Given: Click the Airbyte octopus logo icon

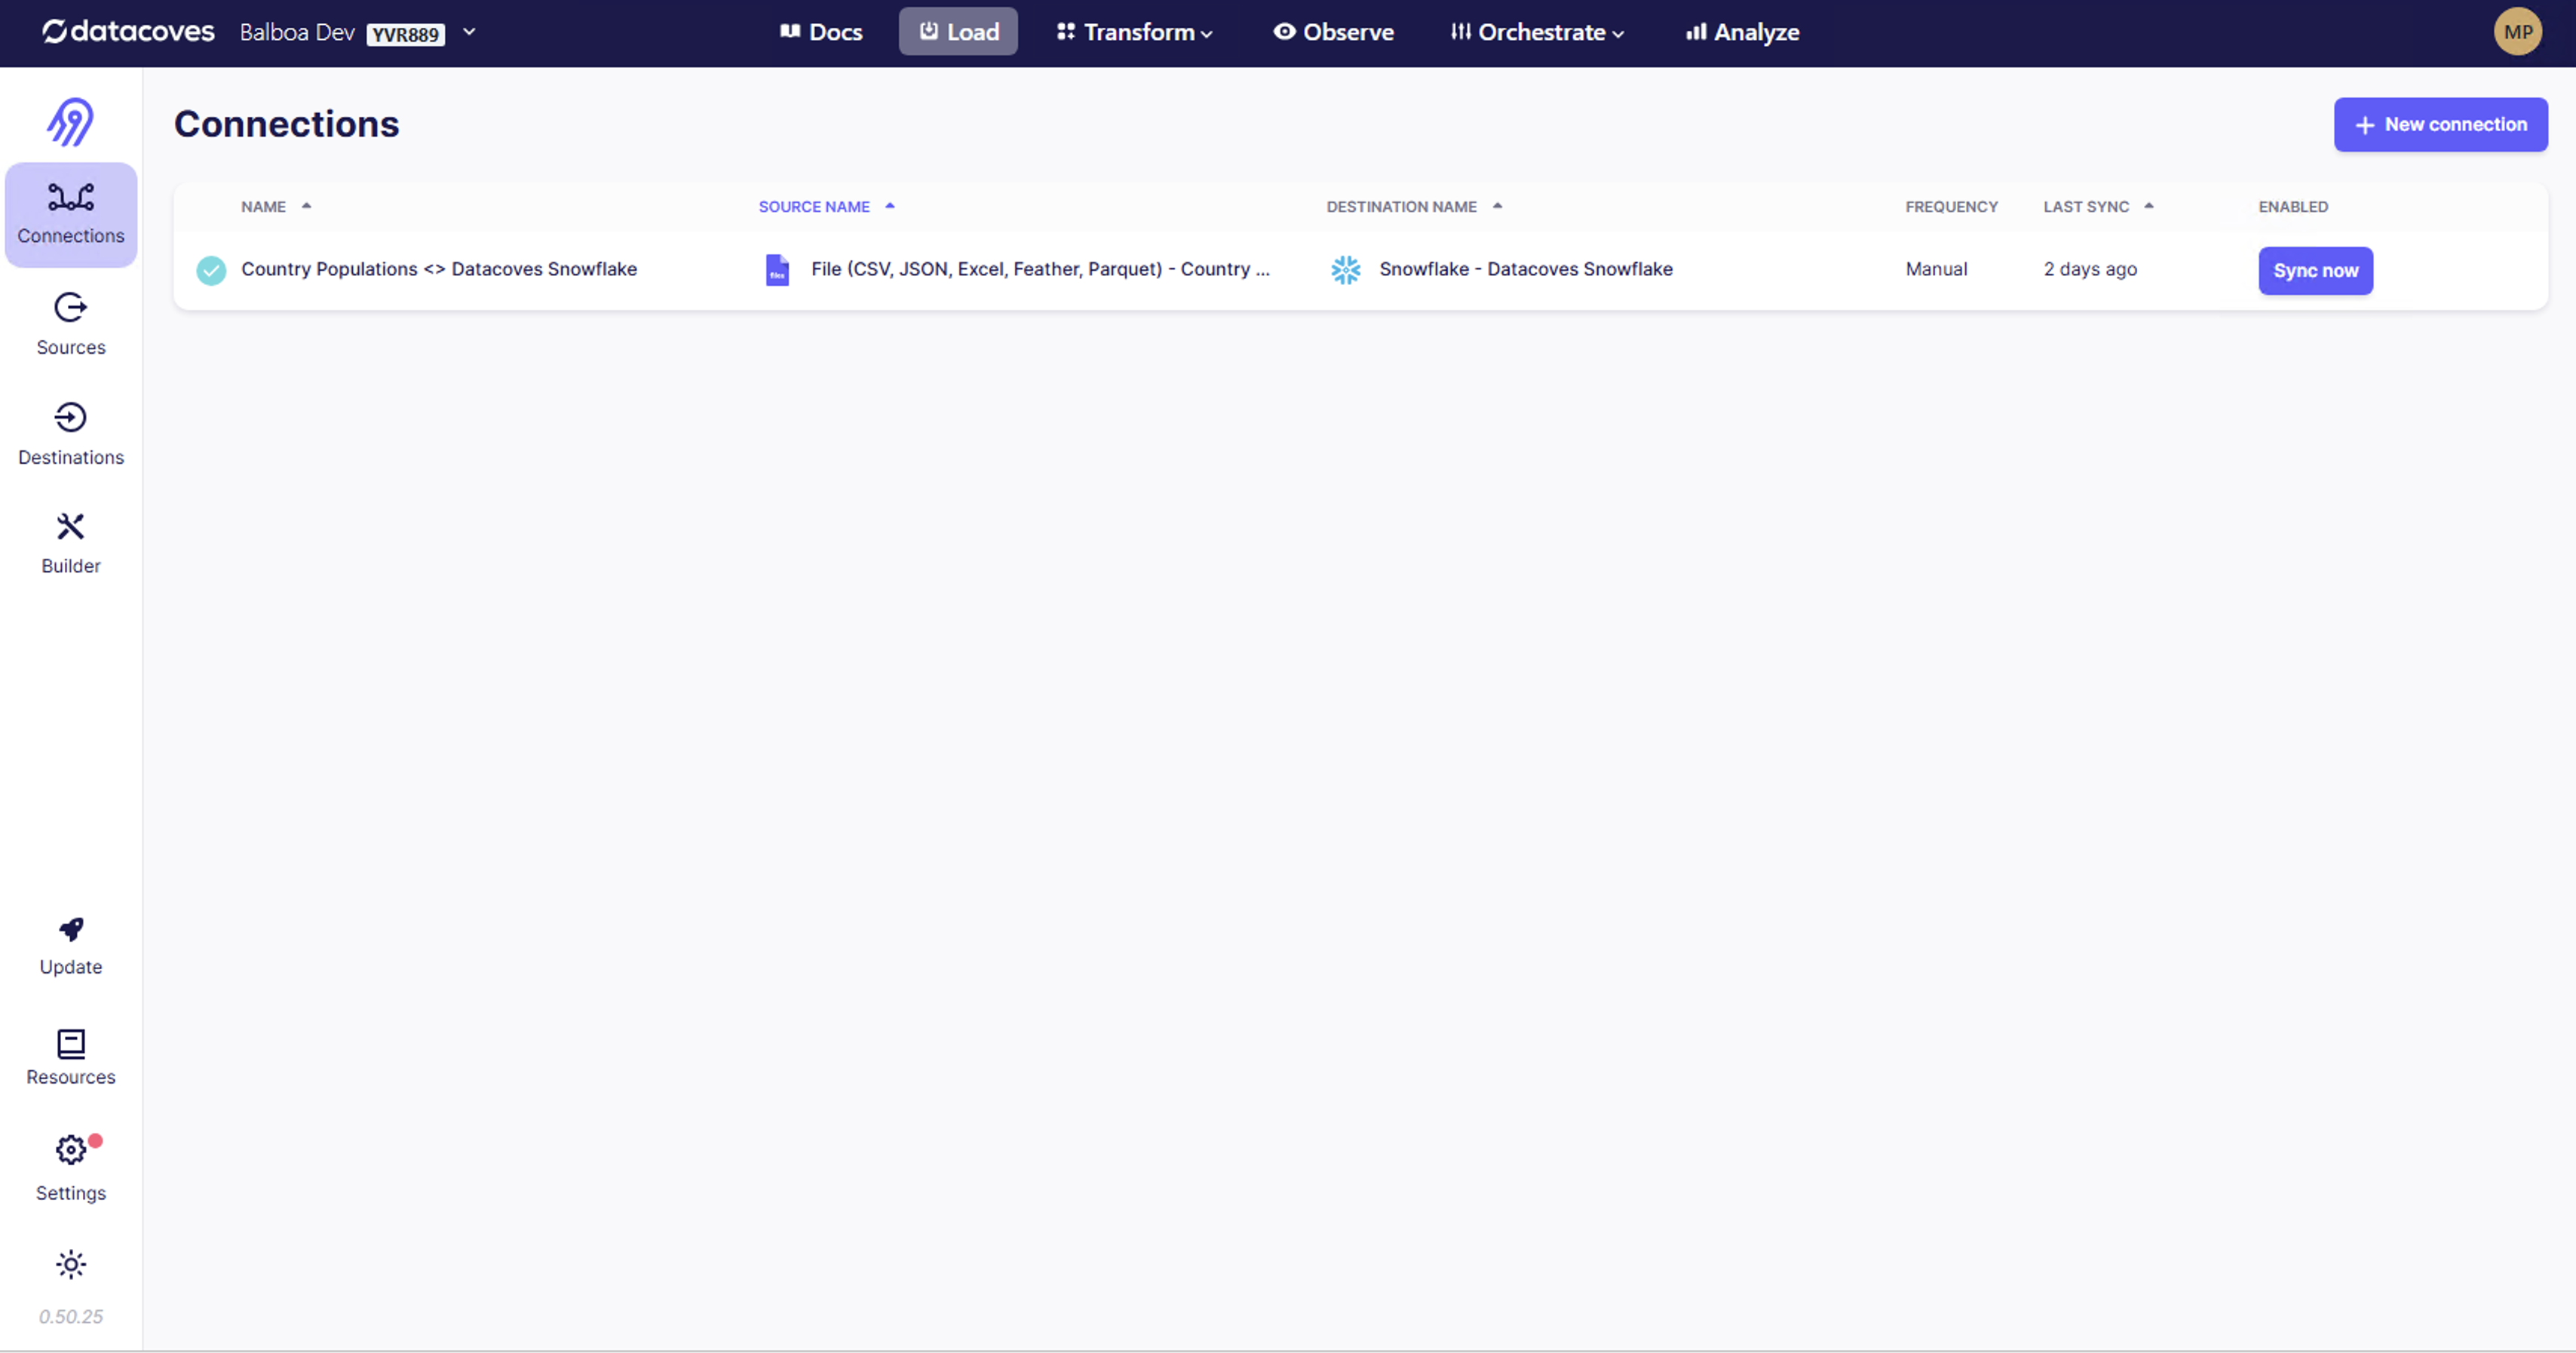Looking at the screenshot, I should (70, 122).
